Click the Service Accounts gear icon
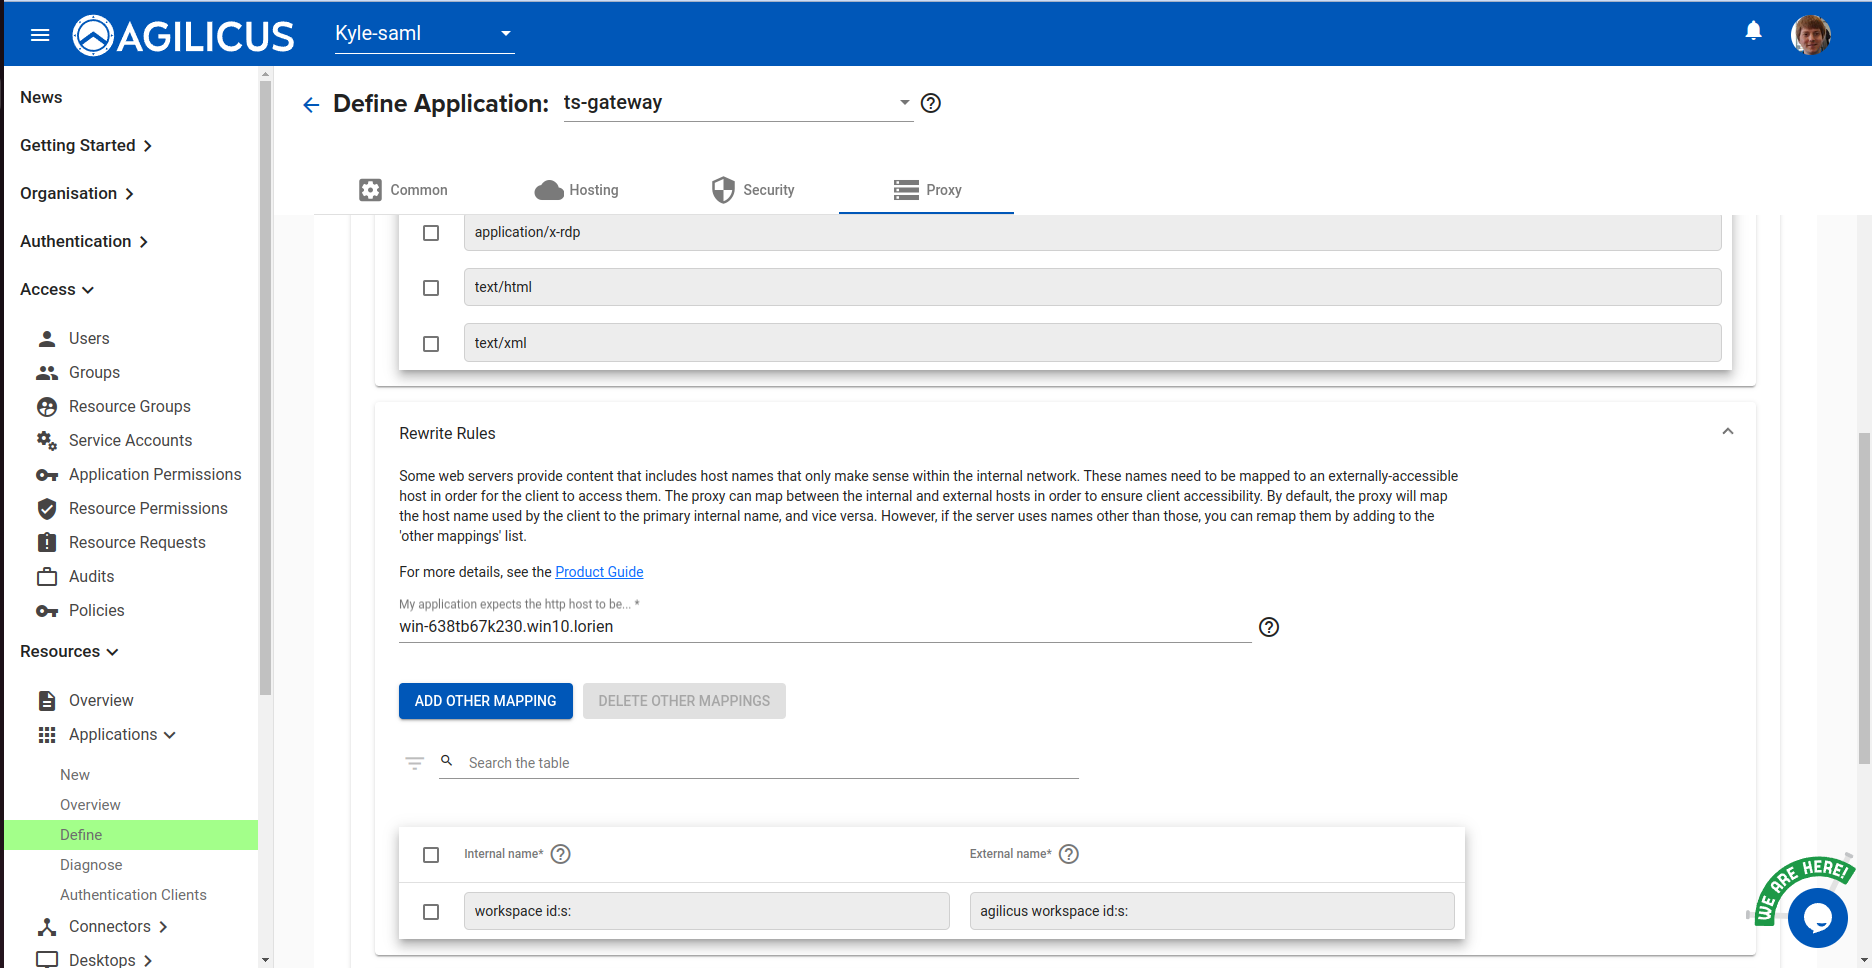Viewport: 1872px width, 968px height. pyautogui.click(x=47, y=440)
